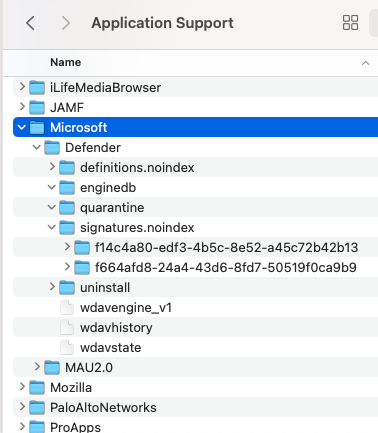The width and height of the screenshot is (378, 433).
Task: Expand the PaloAltoNetworks folder
Action: pyautogui.click(x=22, y=407)
